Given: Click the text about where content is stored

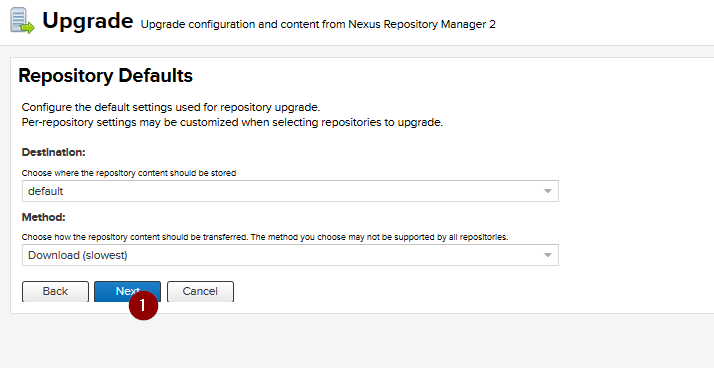Looking at the screenshot, I should (129, 173).
